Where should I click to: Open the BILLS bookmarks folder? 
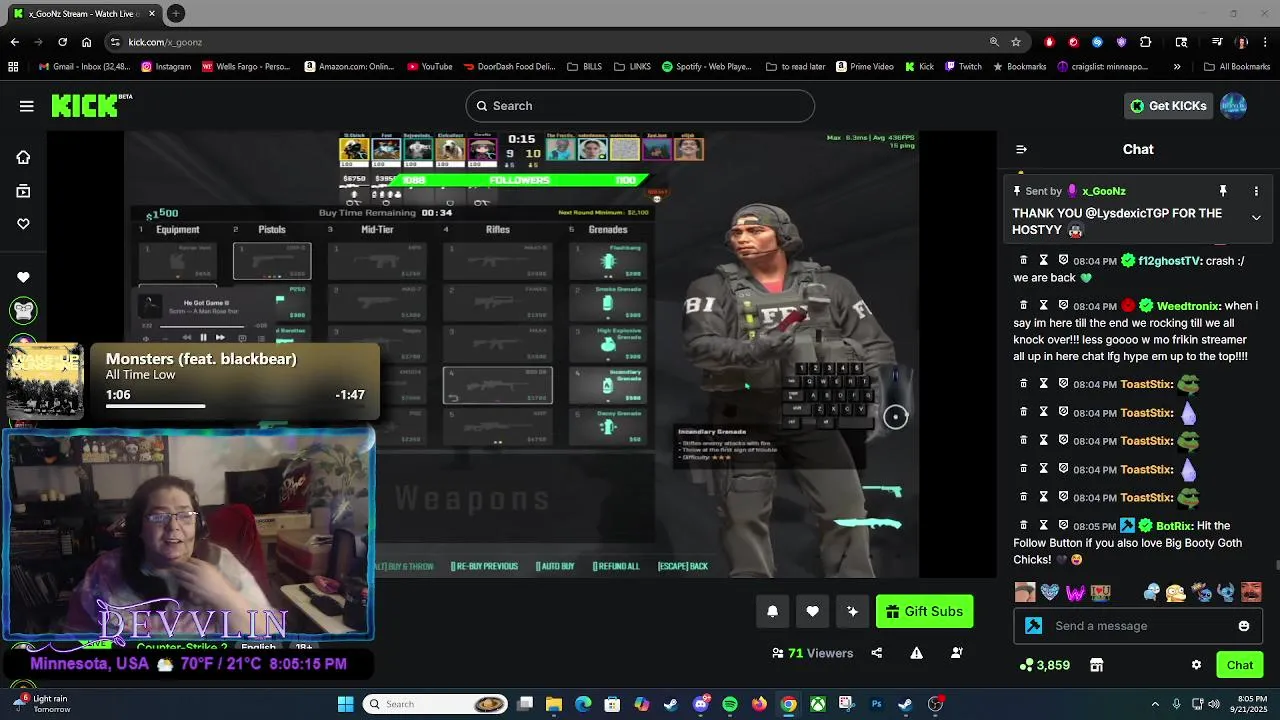point(584,67)
